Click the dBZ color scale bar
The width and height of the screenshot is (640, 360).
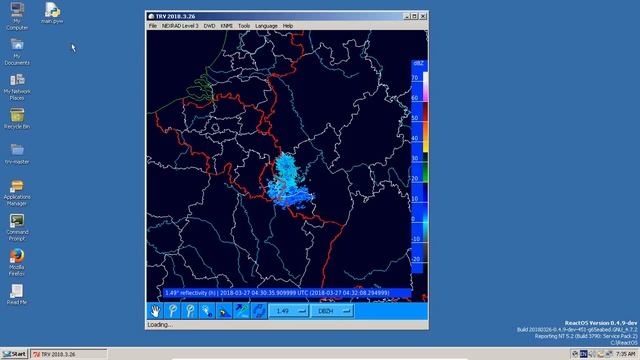(x=420, y=167)
